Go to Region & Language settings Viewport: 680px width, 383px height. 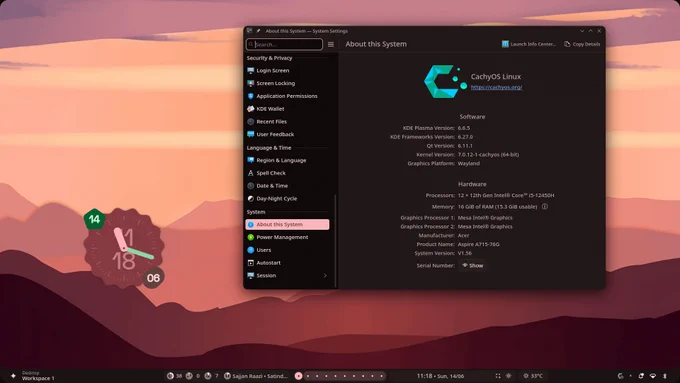pyautogui.click(x=287, y=160)
